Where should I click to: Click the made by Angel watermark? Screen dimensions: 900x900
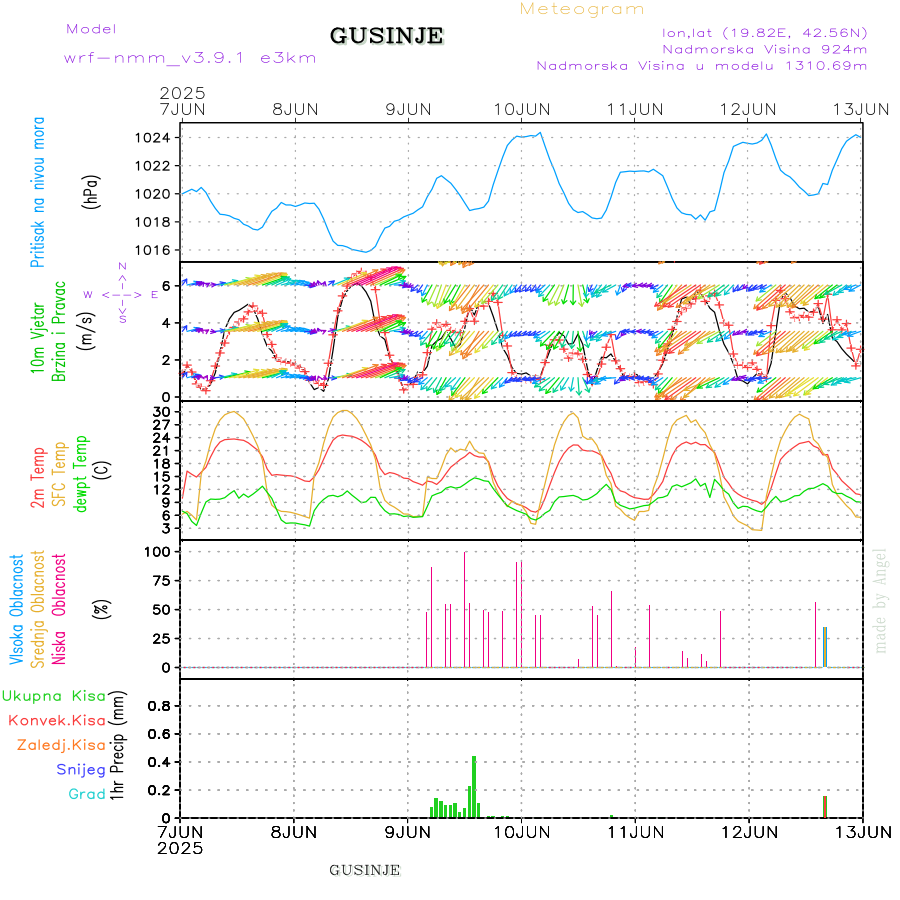point(880,600)
